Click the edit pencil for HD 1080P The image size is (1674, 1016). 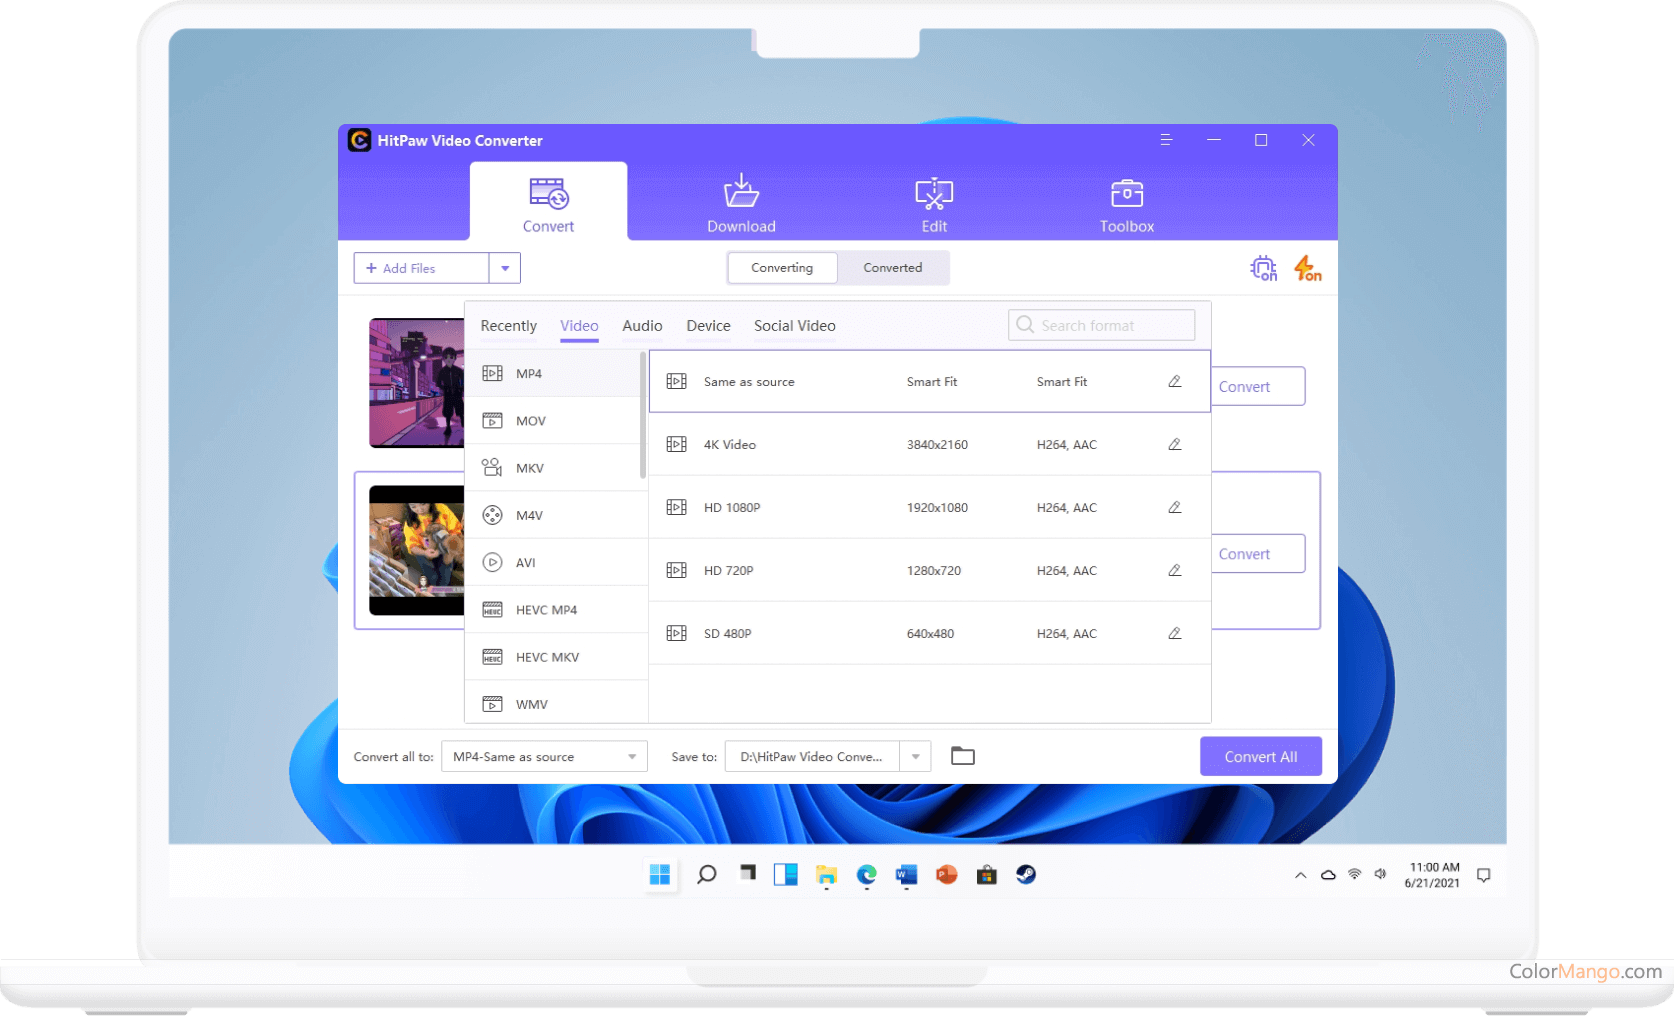pos(1175,507)
